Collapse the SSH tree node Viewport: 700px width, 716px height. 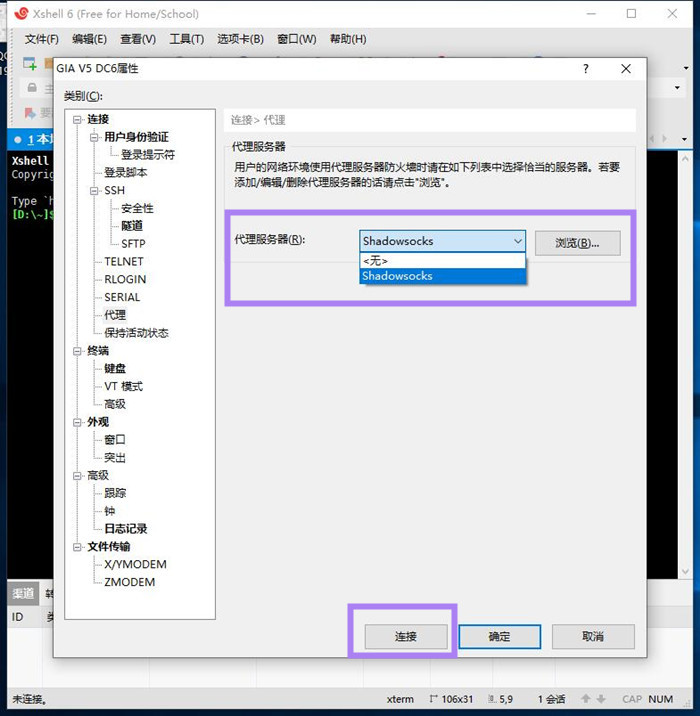(x=94, y=190)
